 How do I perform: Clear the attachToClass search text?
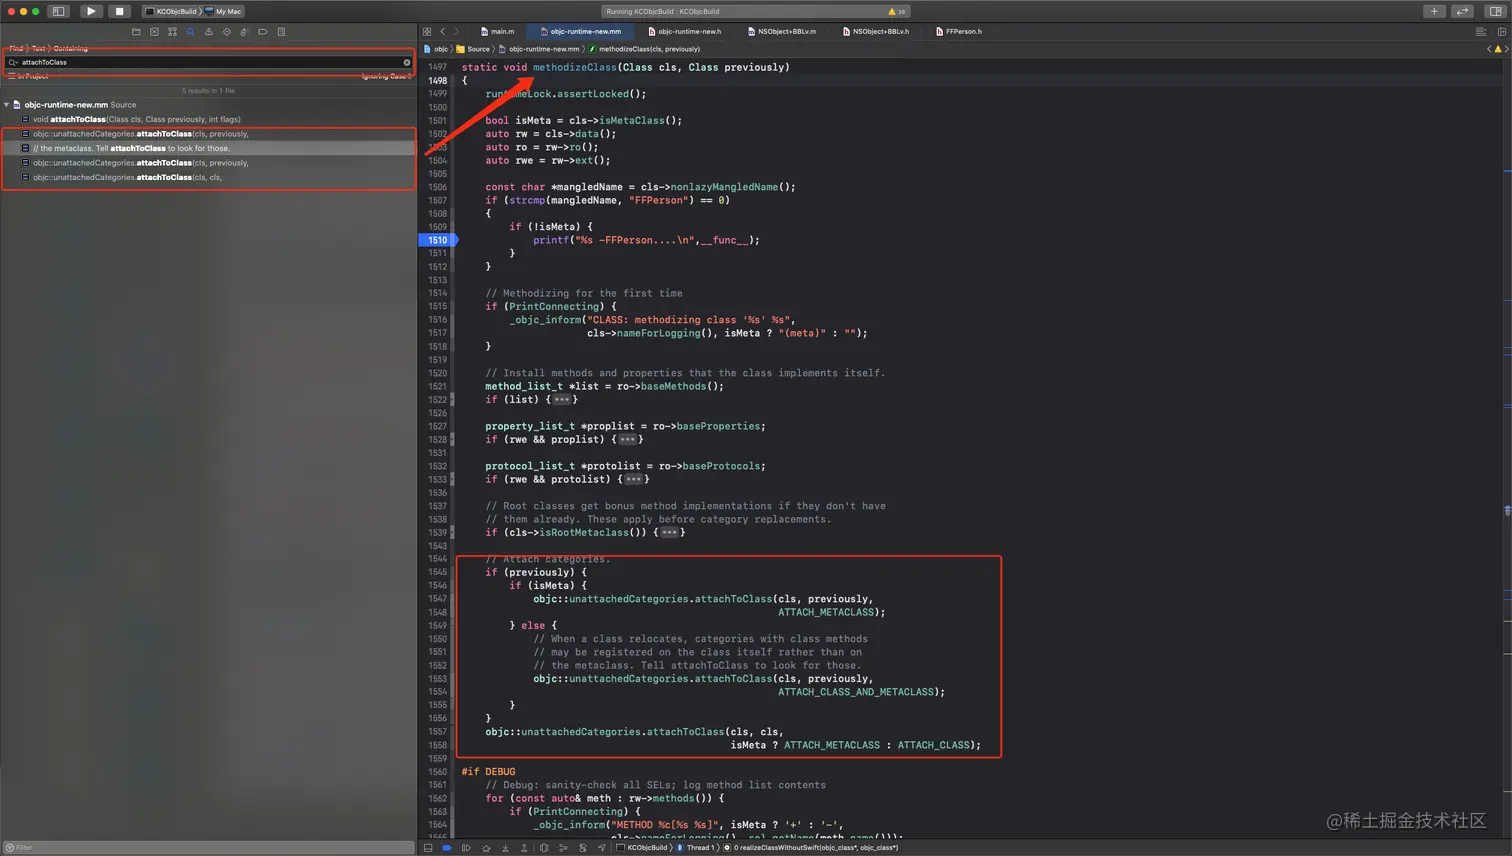click(x=406, y=62)
